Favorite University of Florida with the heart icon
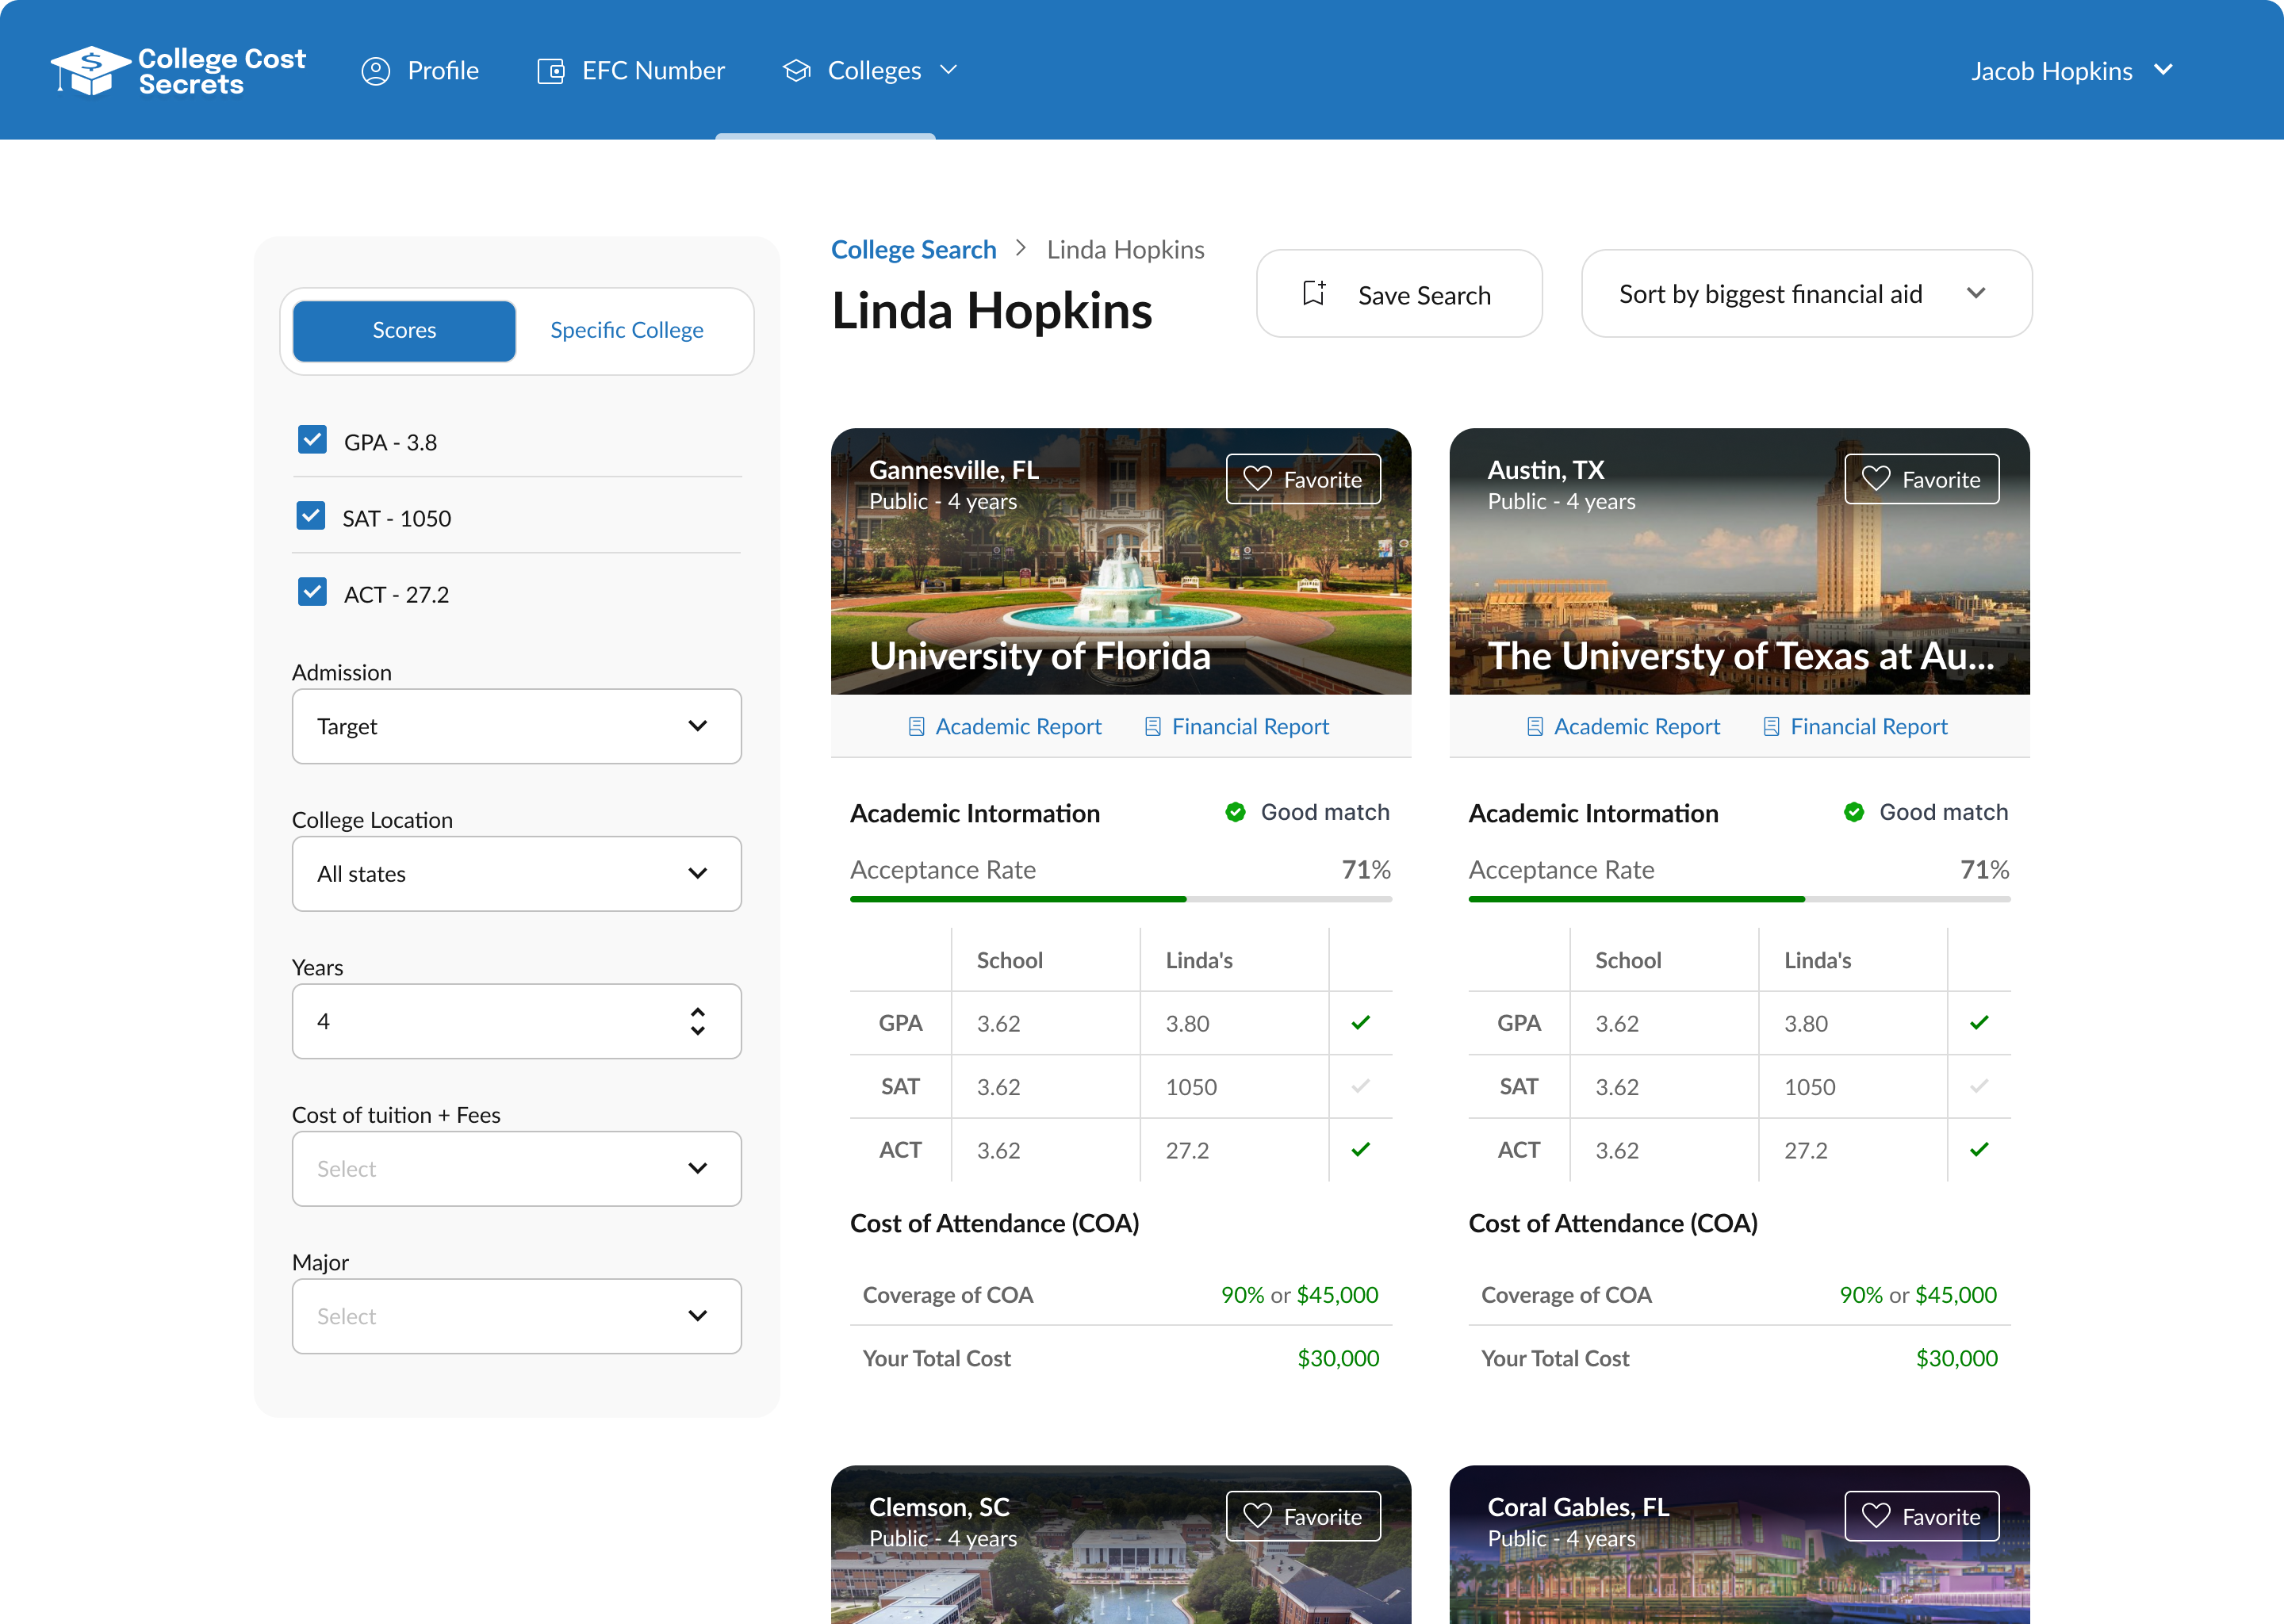 point(1257,479)
